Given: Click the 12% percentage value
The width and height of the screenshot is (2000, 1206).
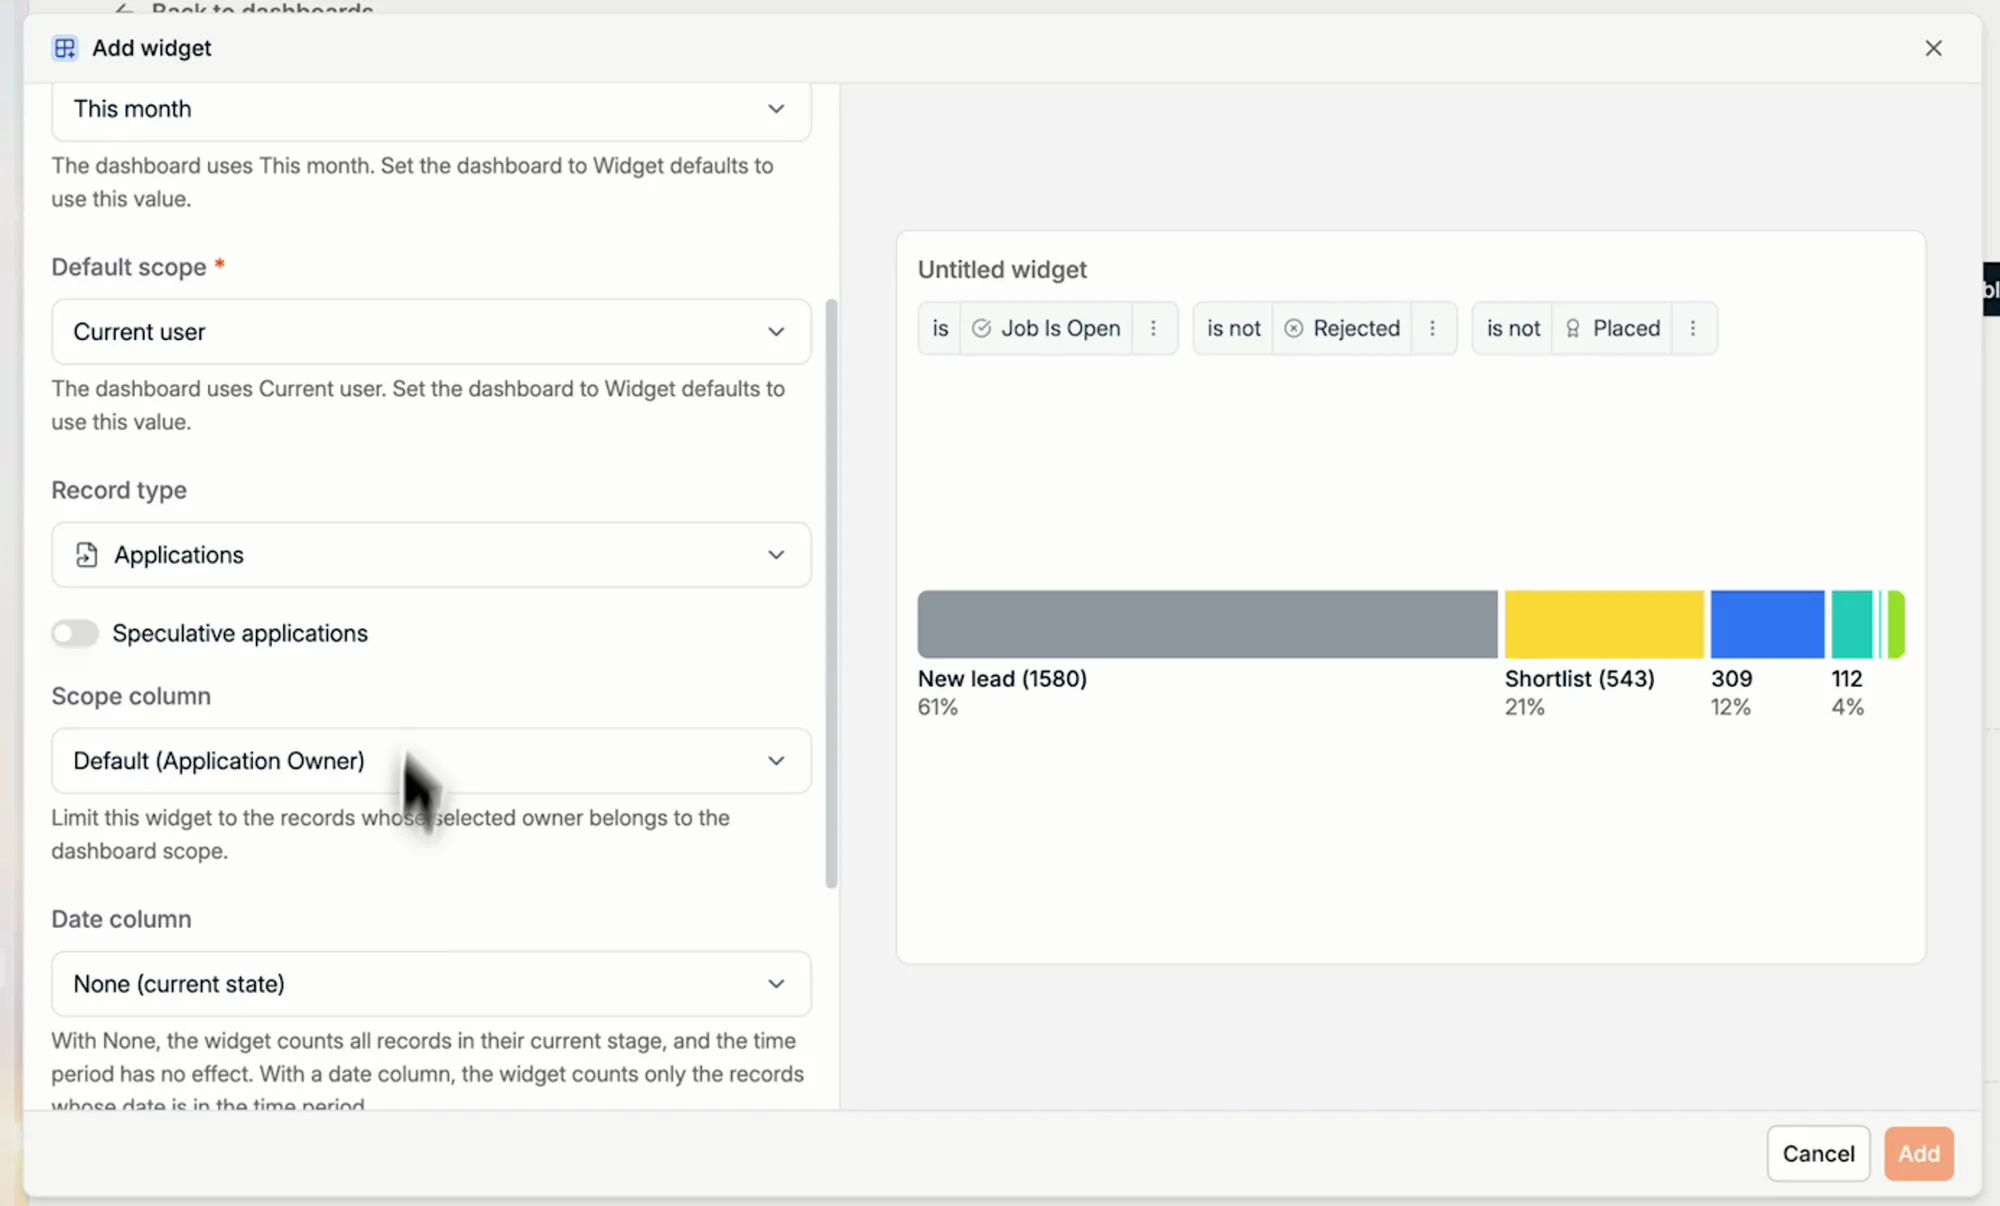Looking at the screenshot, I should pyautogui.click(x=1730, y=707).
